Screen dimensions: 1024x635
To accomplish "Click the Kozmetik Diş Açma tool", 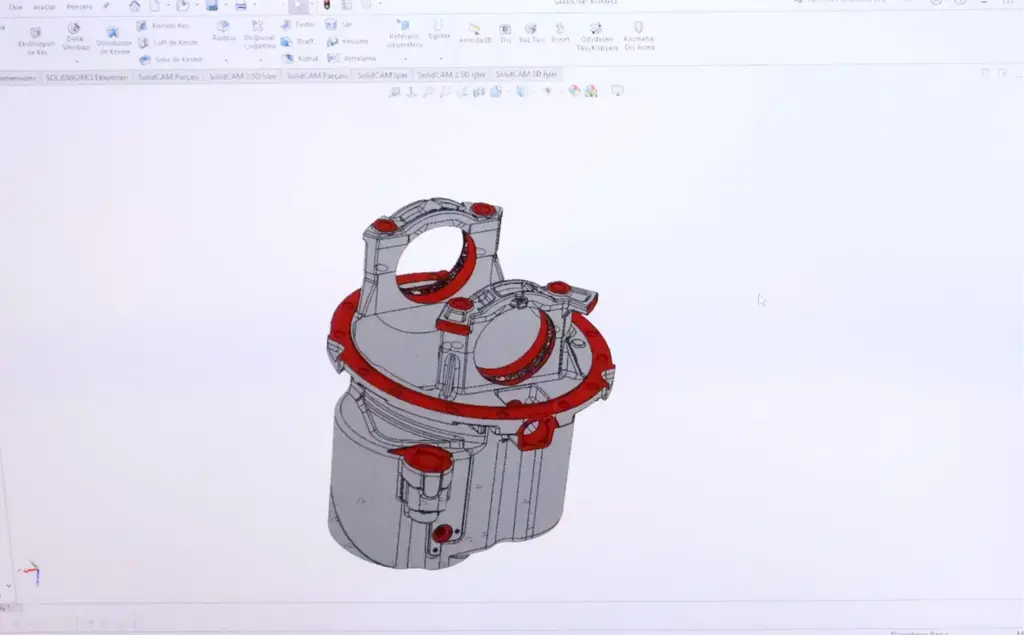I will click(639, 36).
